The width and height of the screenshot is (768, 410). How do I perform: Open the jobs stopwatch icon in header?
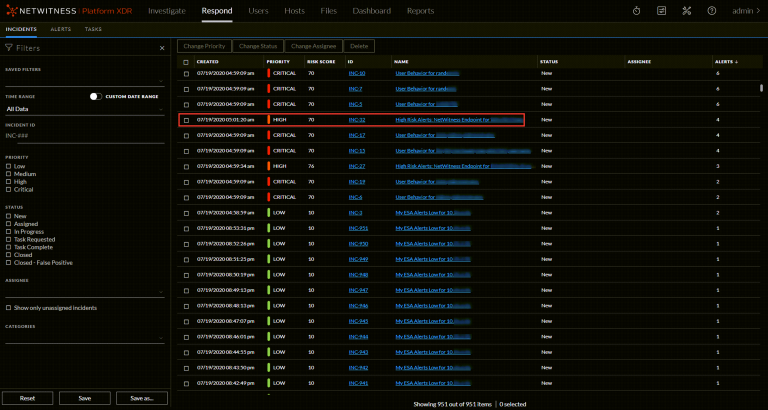click(638, 11)
